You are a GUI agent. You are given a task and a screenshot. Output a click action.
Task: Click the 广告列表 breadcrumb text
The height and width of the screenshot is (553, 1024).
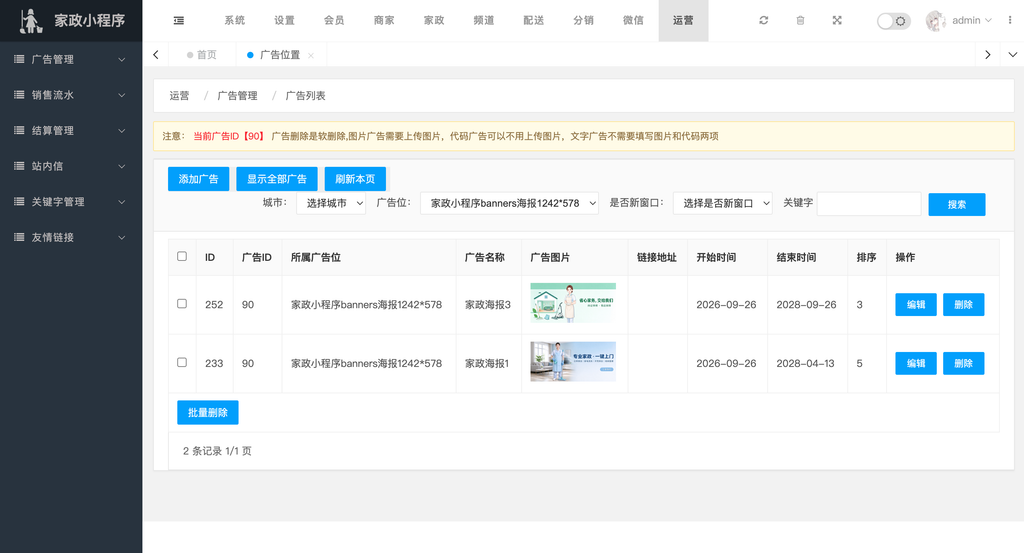305,96
